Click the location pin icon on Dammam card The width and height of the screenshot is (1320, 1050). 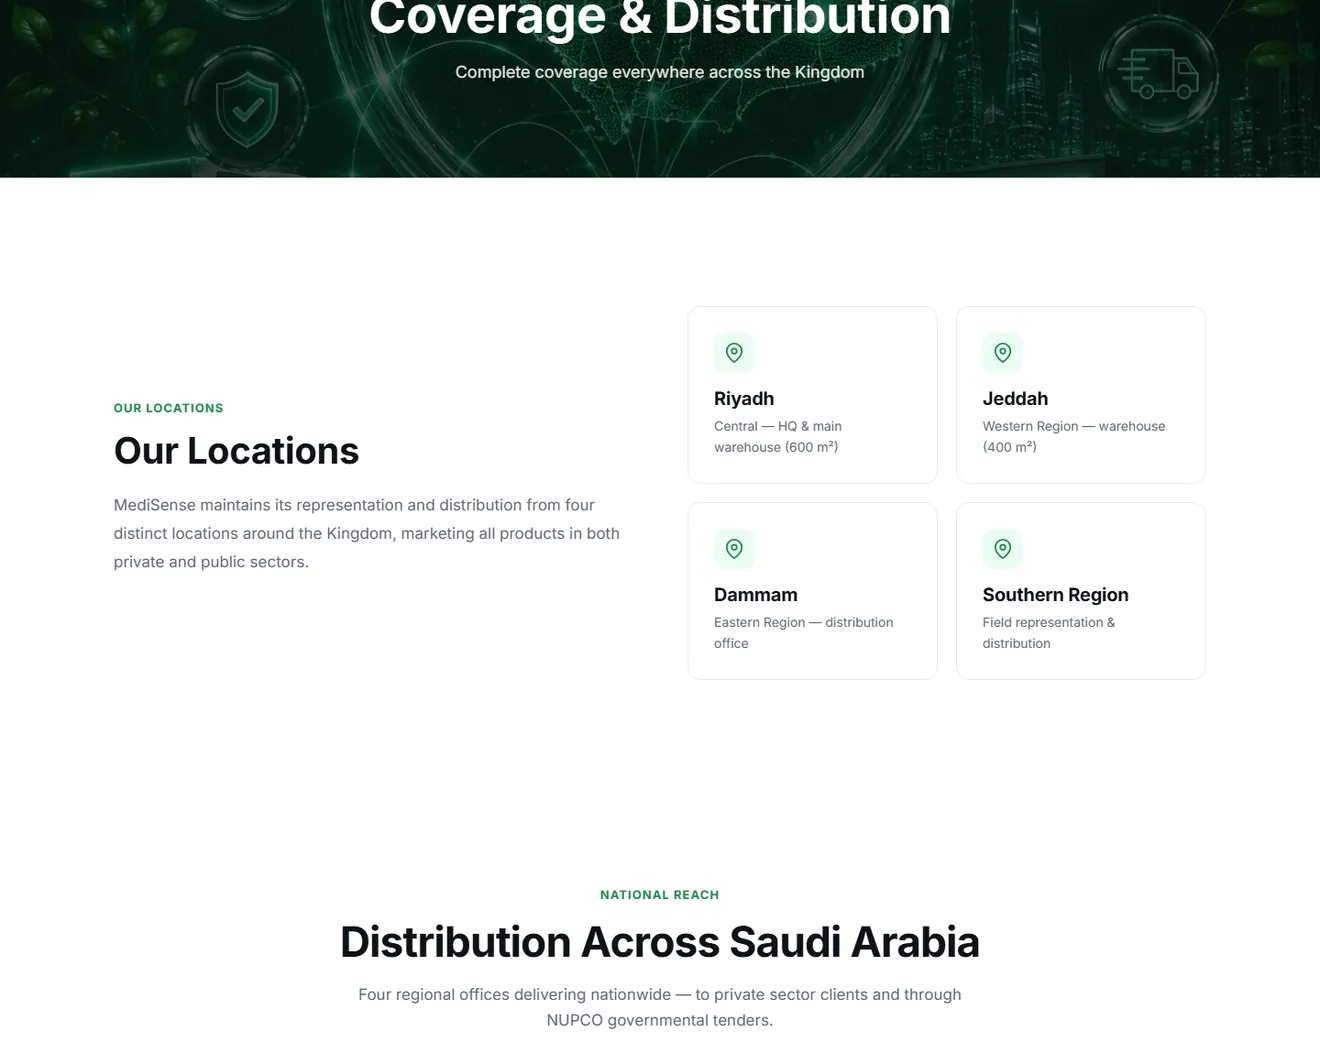pos(734,549)
